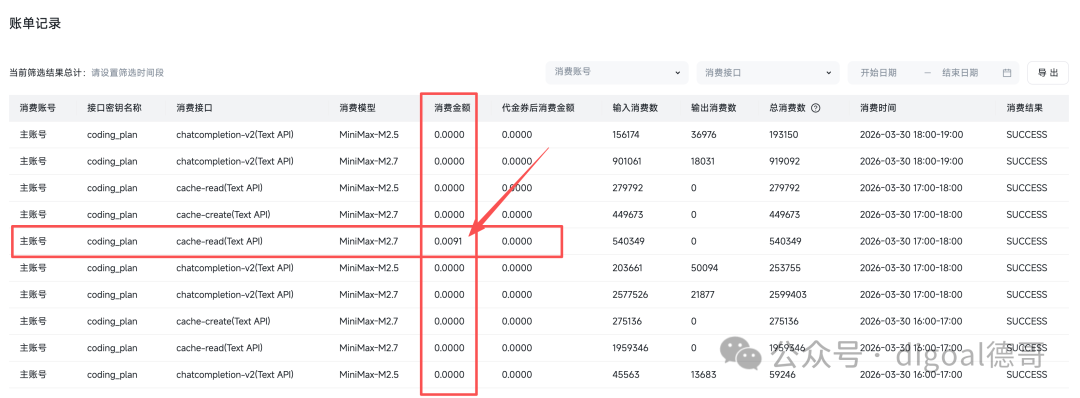Click the 结束日期 date field
Image resolution: width=1080 pixels, height=398 pixels.
tap(960, 72)
